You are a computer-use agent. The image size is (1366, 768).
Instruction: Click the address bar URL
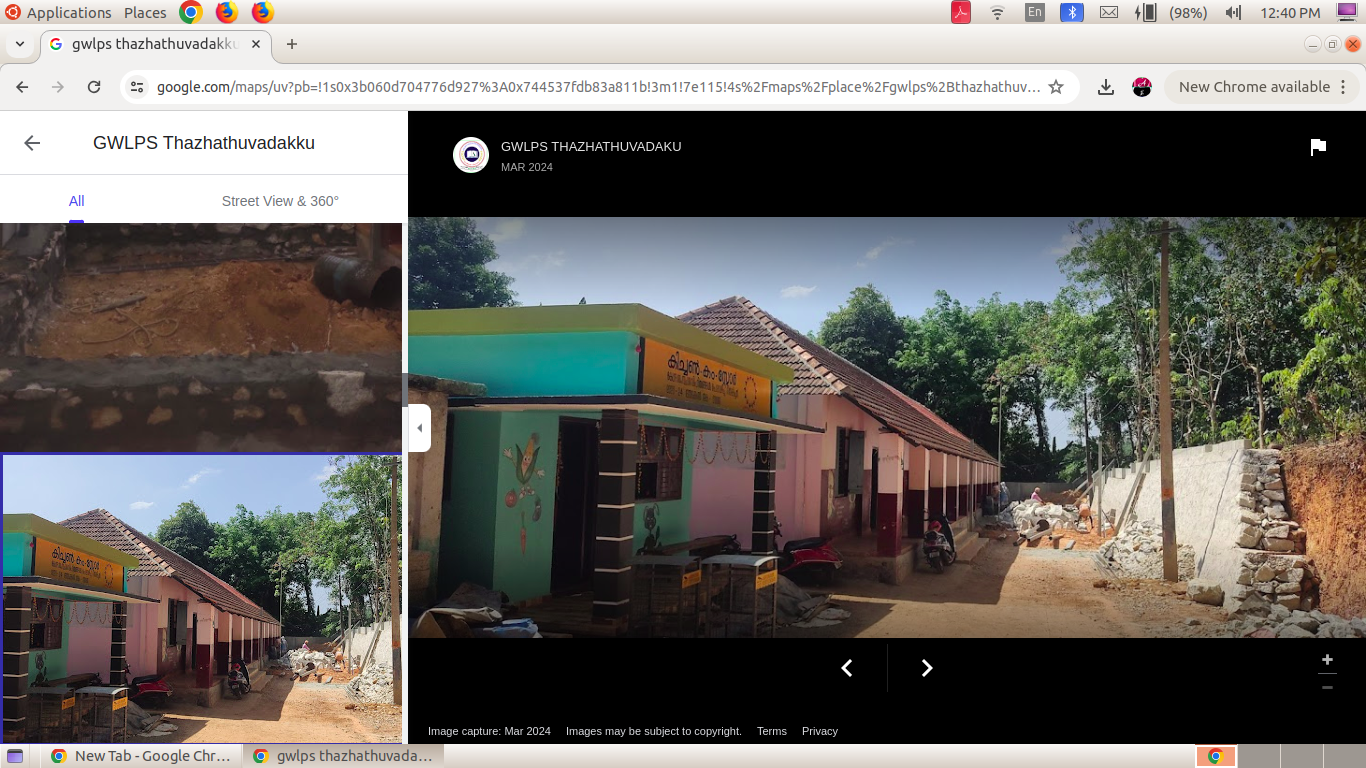click(598, 87)
